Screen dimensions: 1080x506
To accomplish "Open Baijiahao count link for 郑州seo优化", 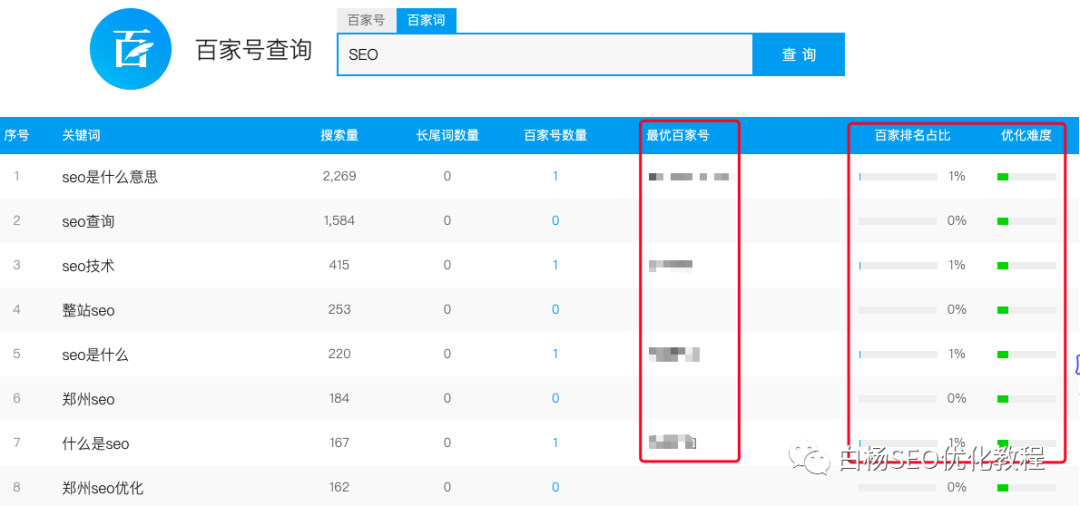I will pos(555,487).
